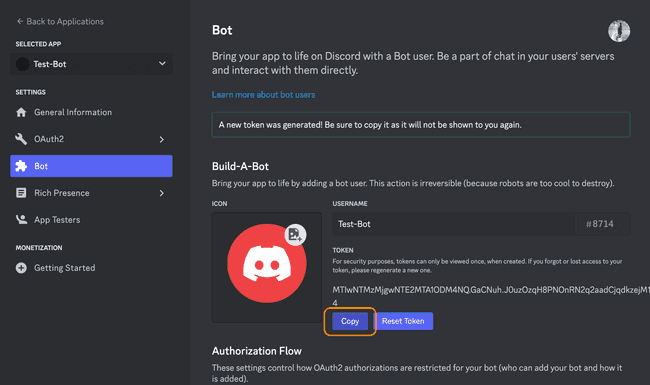Viewport: 650px width, 385px height.
Task: Expand the Rich Presence submenu chevron
Action: coord(162,193)
